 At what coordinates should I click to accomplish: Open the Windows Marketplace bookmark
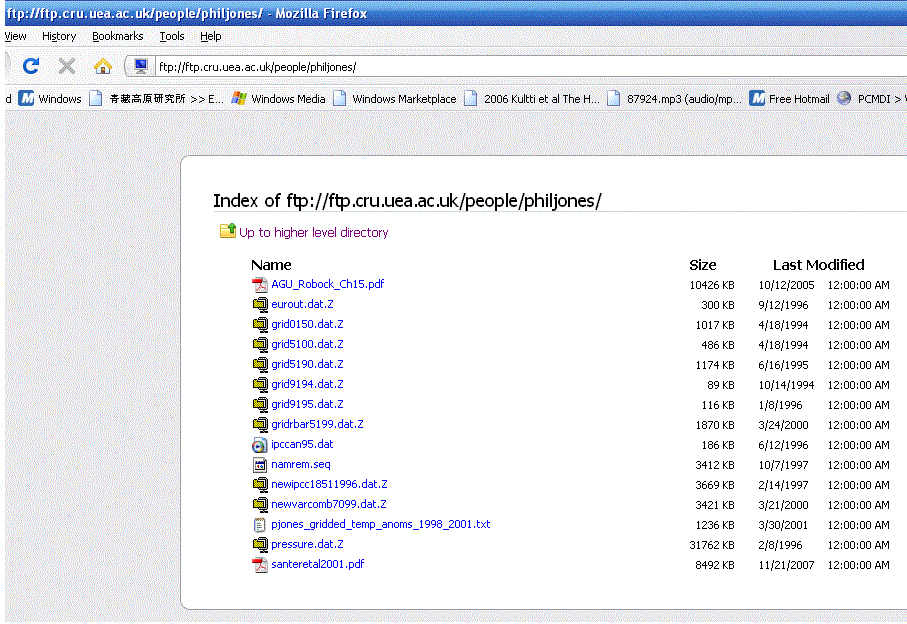pyautogui.click(x=404, y=99)
